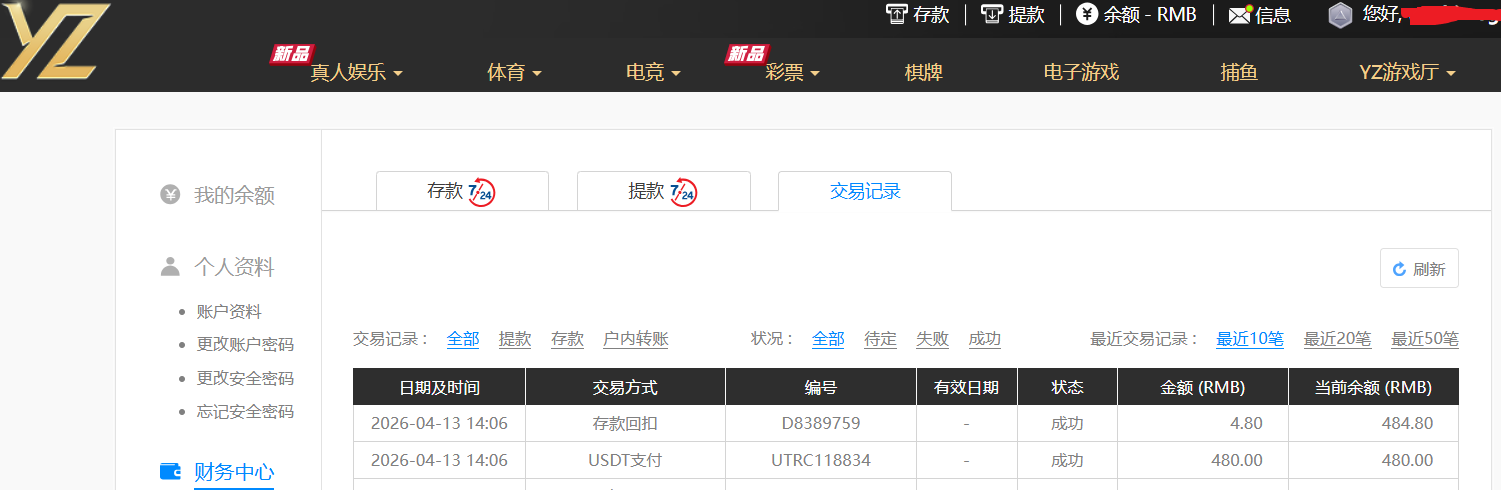
Task: Switch to the 提款 tab
Action: pos(663,191)
